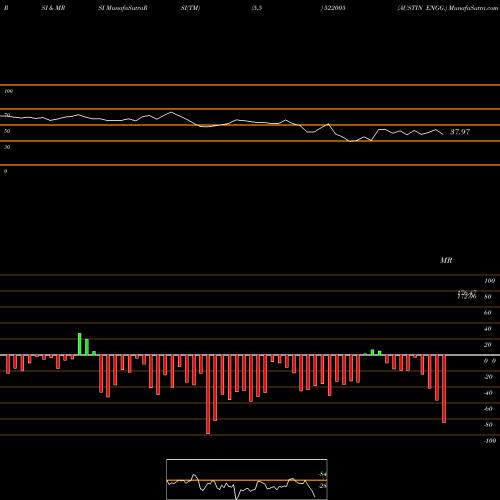Screen dimensions: 500x500
Task: Click the AUSTIN ENGG. MunafaSutra.com title text
Action: pyautogui.click(x=448, y=8)
